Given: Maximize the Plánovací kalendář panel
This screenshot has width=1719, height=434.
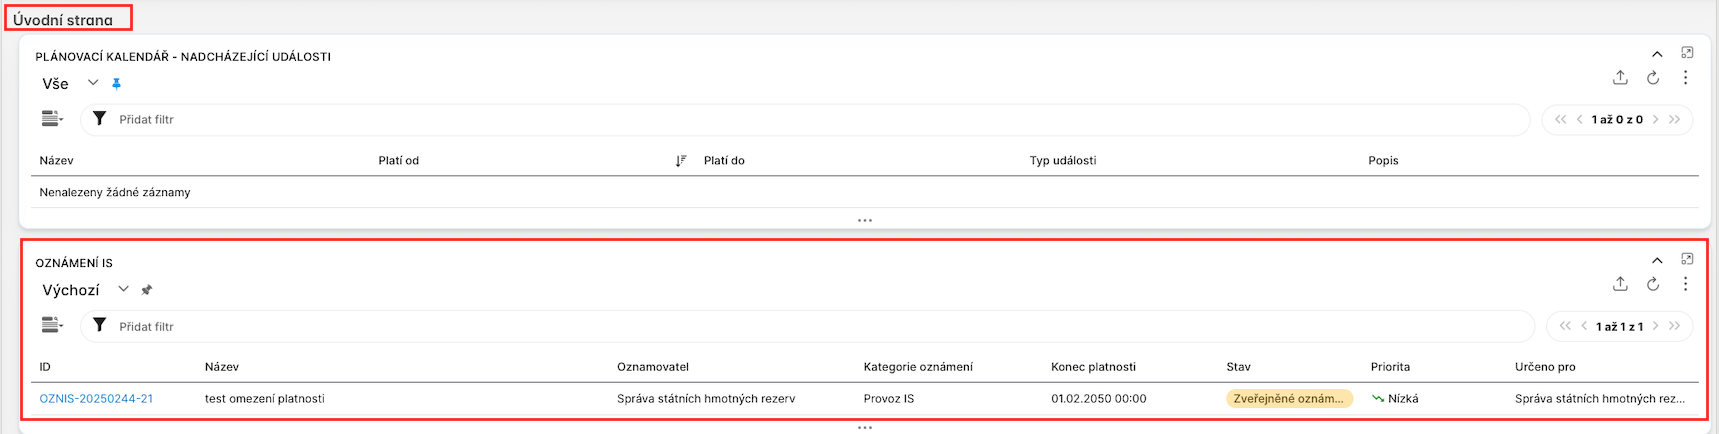Looking at the screenshot, I should (1687, 53).
